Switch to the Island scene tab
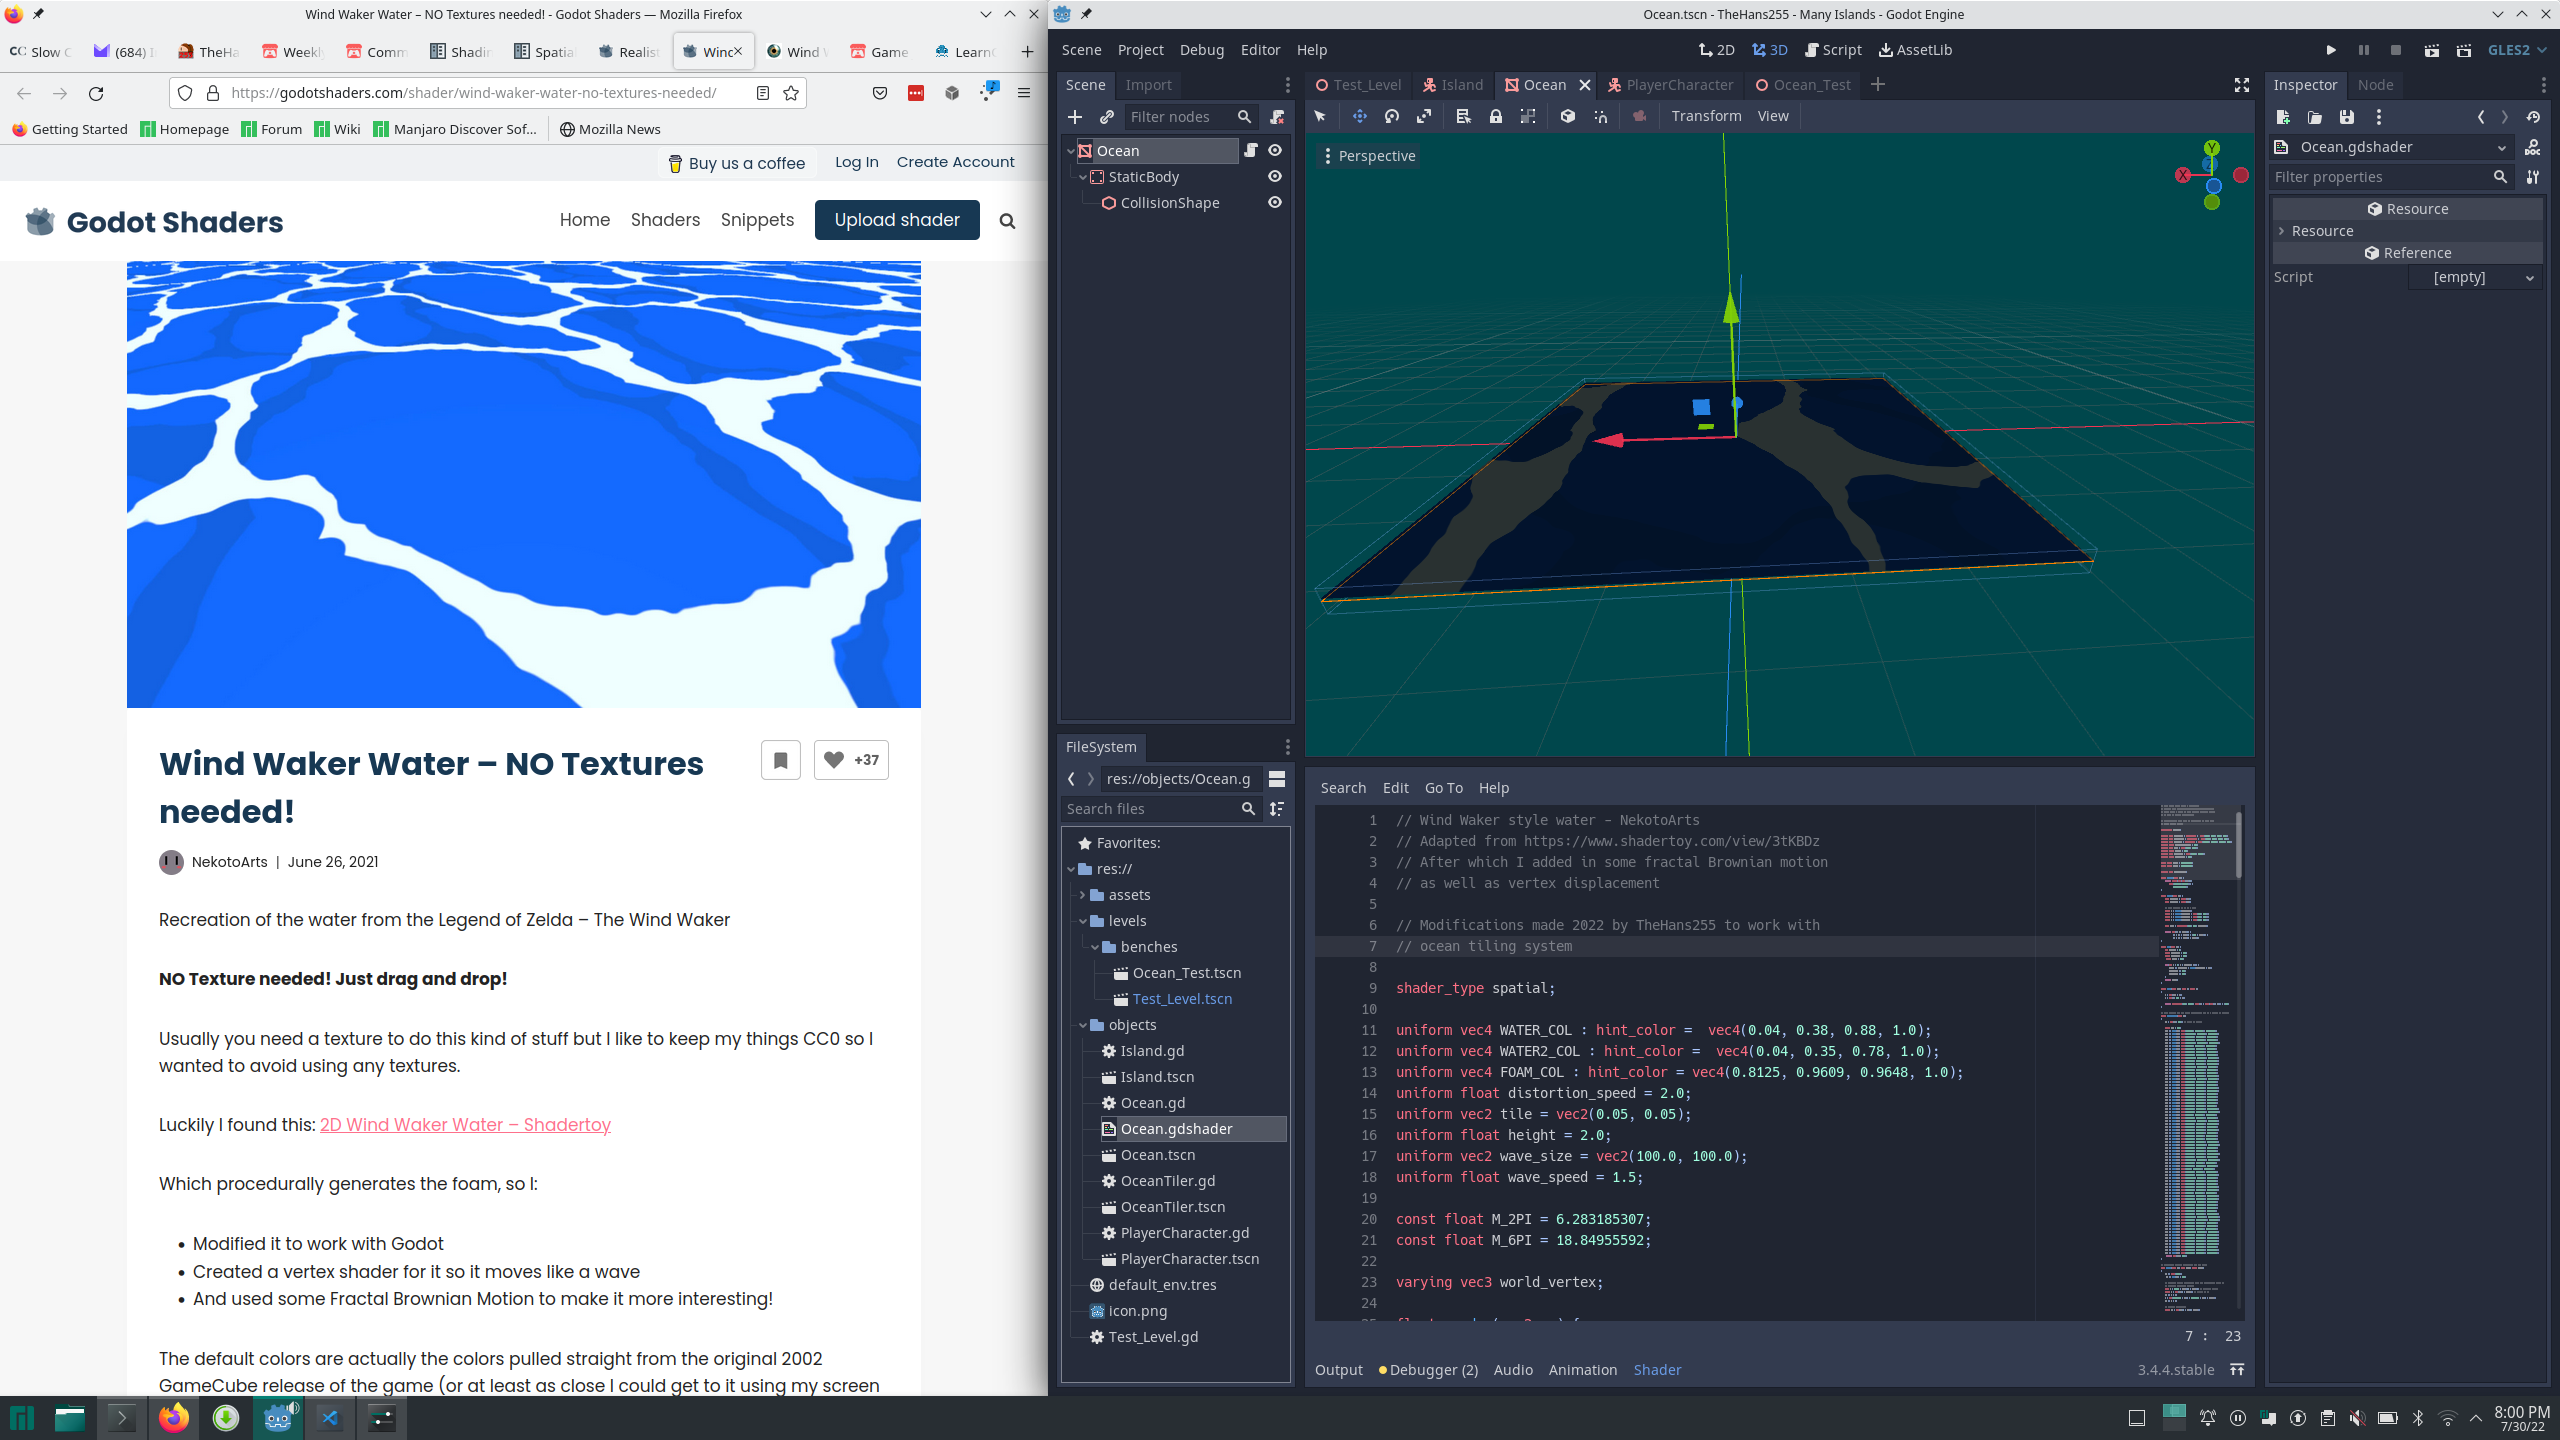This screenshot has width=2560, height=1440. 1453,85
